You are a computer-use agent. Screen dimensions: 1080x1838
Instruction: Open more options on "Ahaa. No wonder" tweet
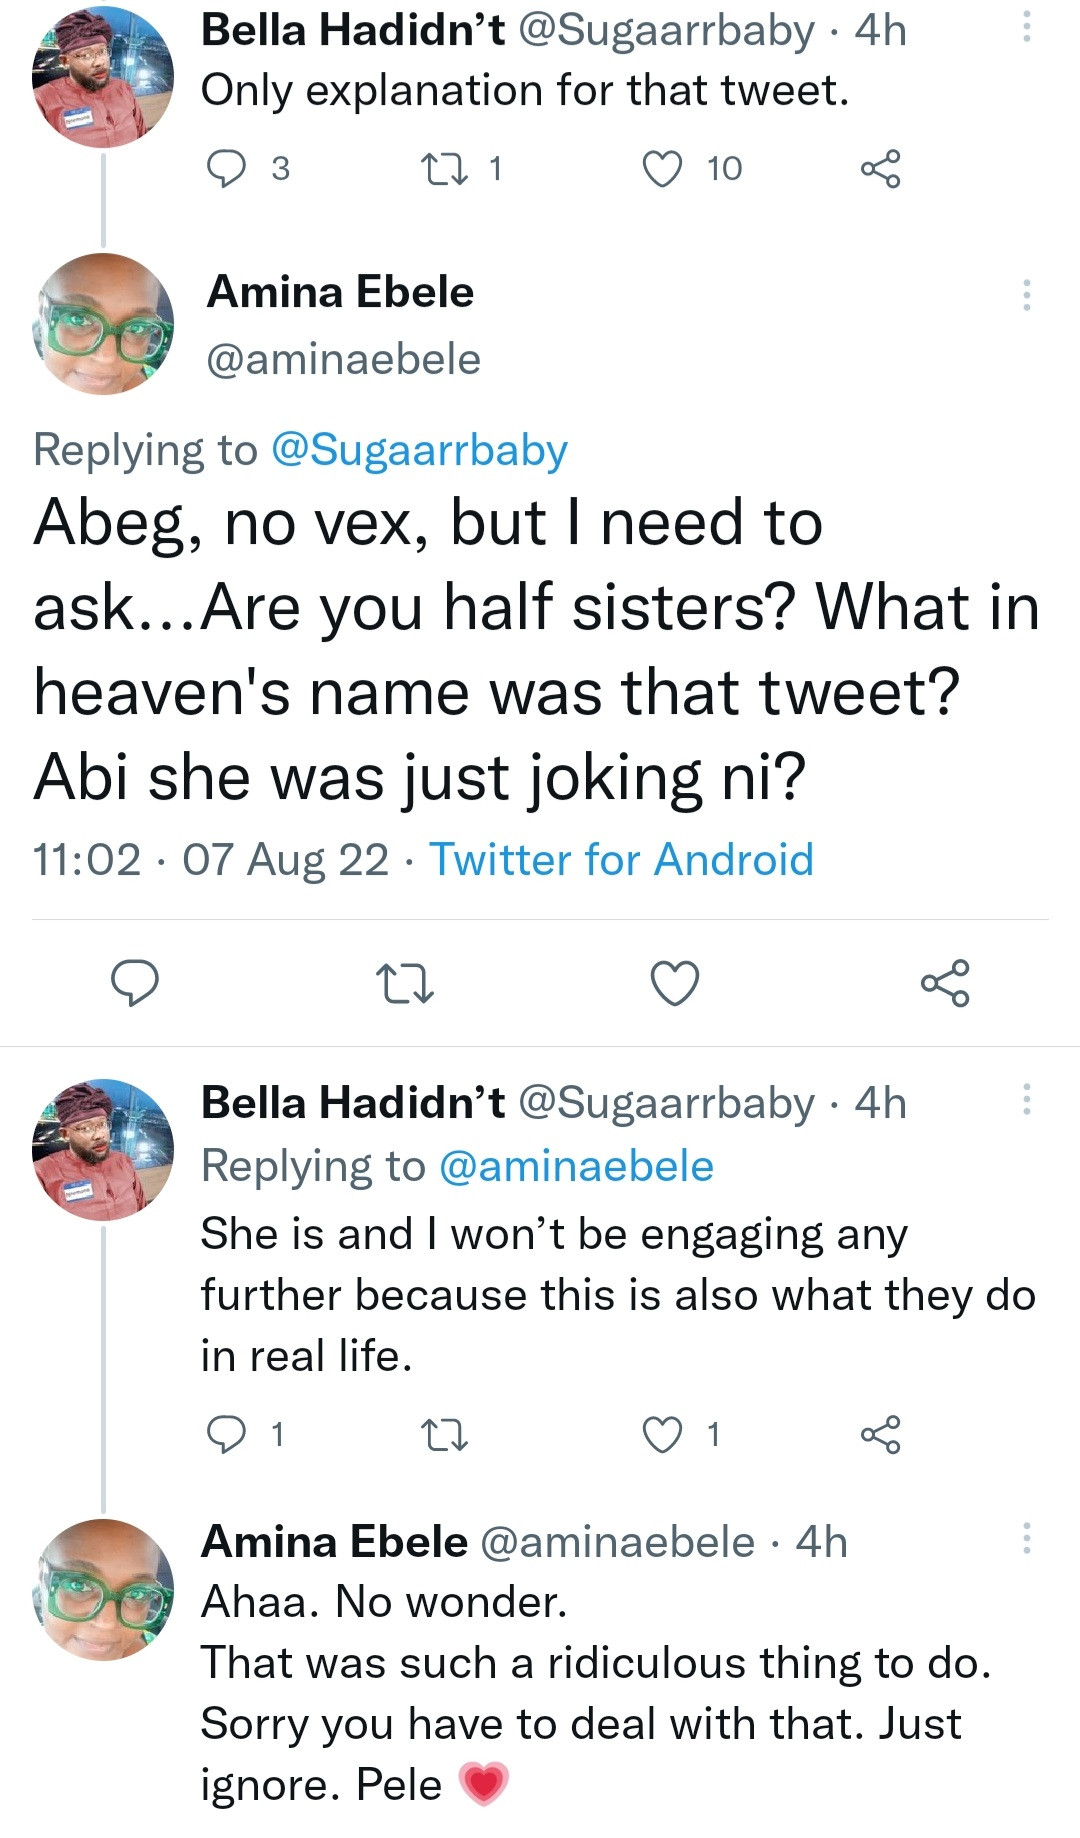[x=1026, y=1539]
